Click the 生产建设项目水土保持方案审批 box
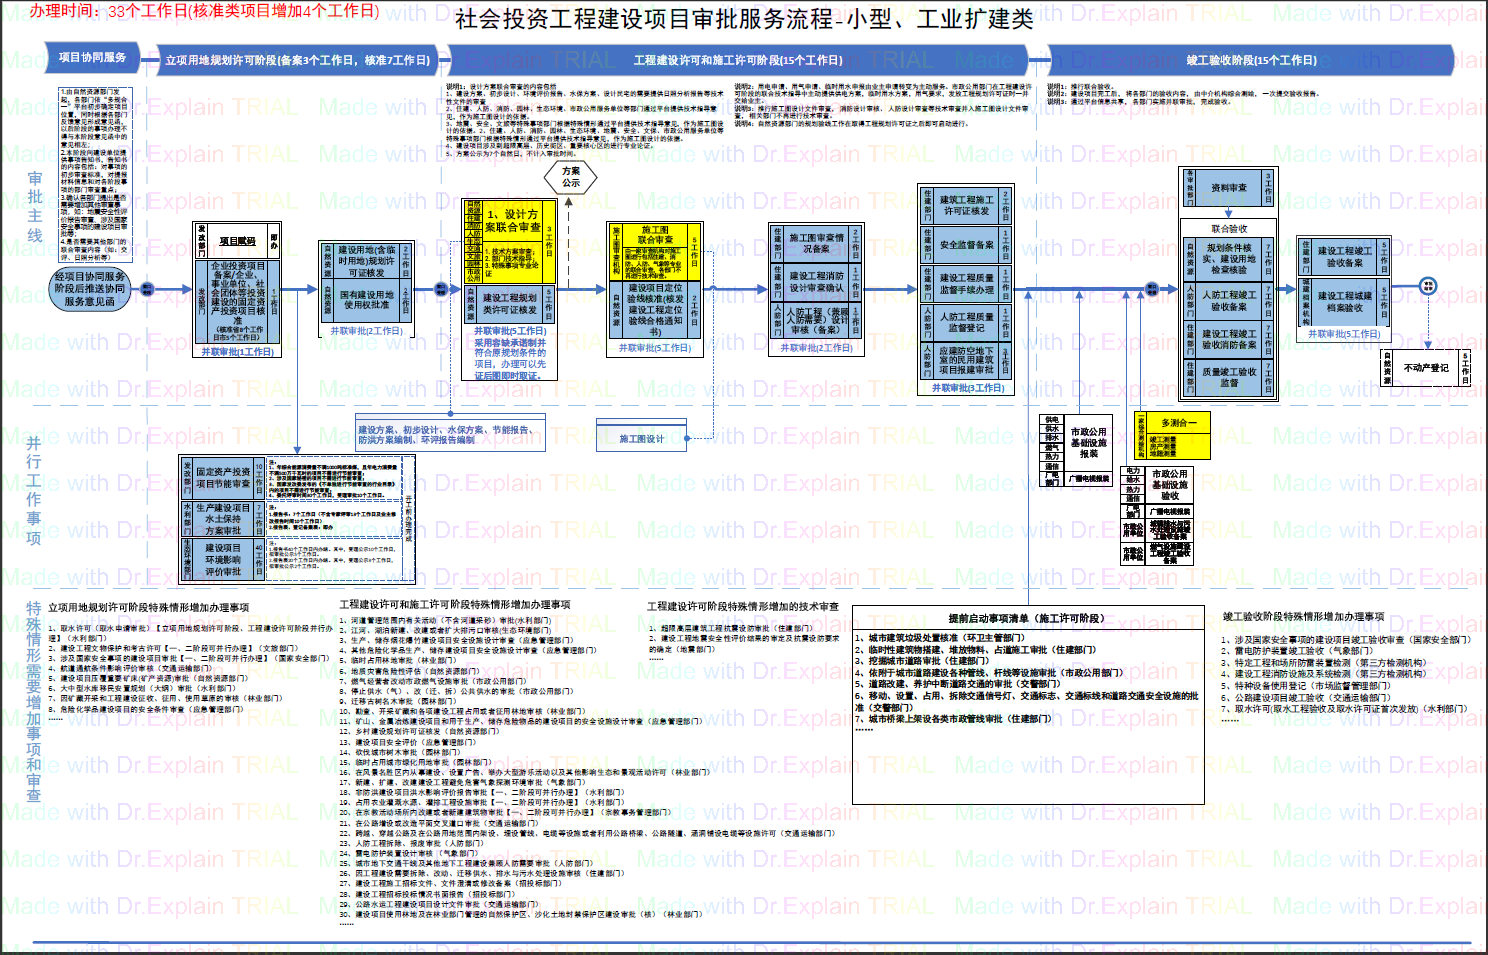This screenshot has height=955, width=1488. (x=222, y=519)
